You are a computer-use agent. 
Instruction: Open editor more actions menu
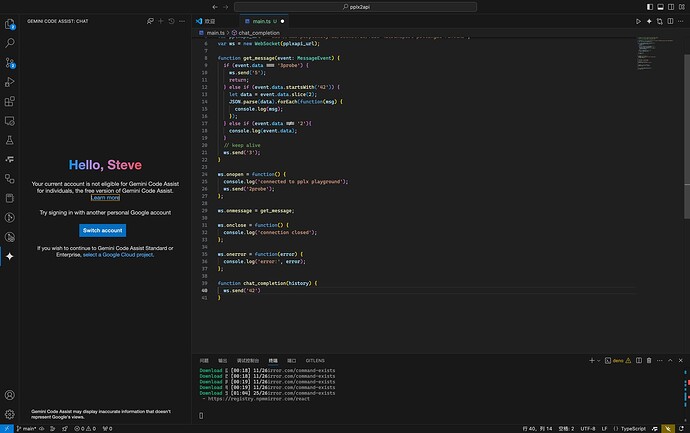(x=681, y=21)
